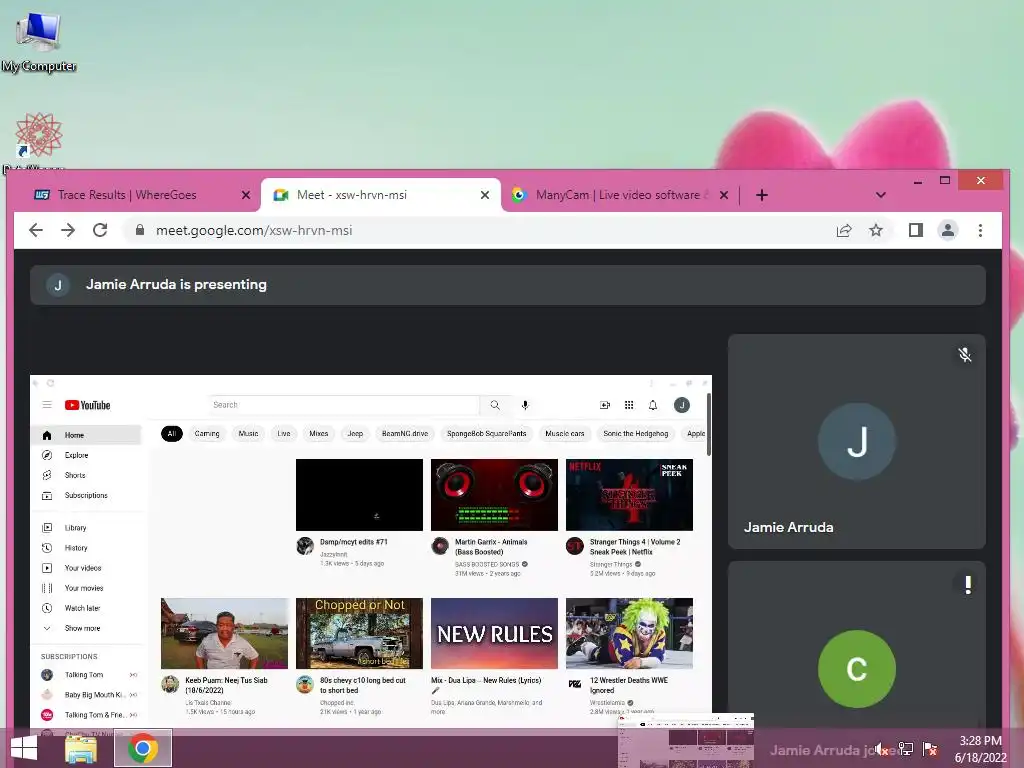Switch to ManyCam Live video tab
This screenshot has width=1024, height=768.
pyautogui.click(x=618, y=195)
